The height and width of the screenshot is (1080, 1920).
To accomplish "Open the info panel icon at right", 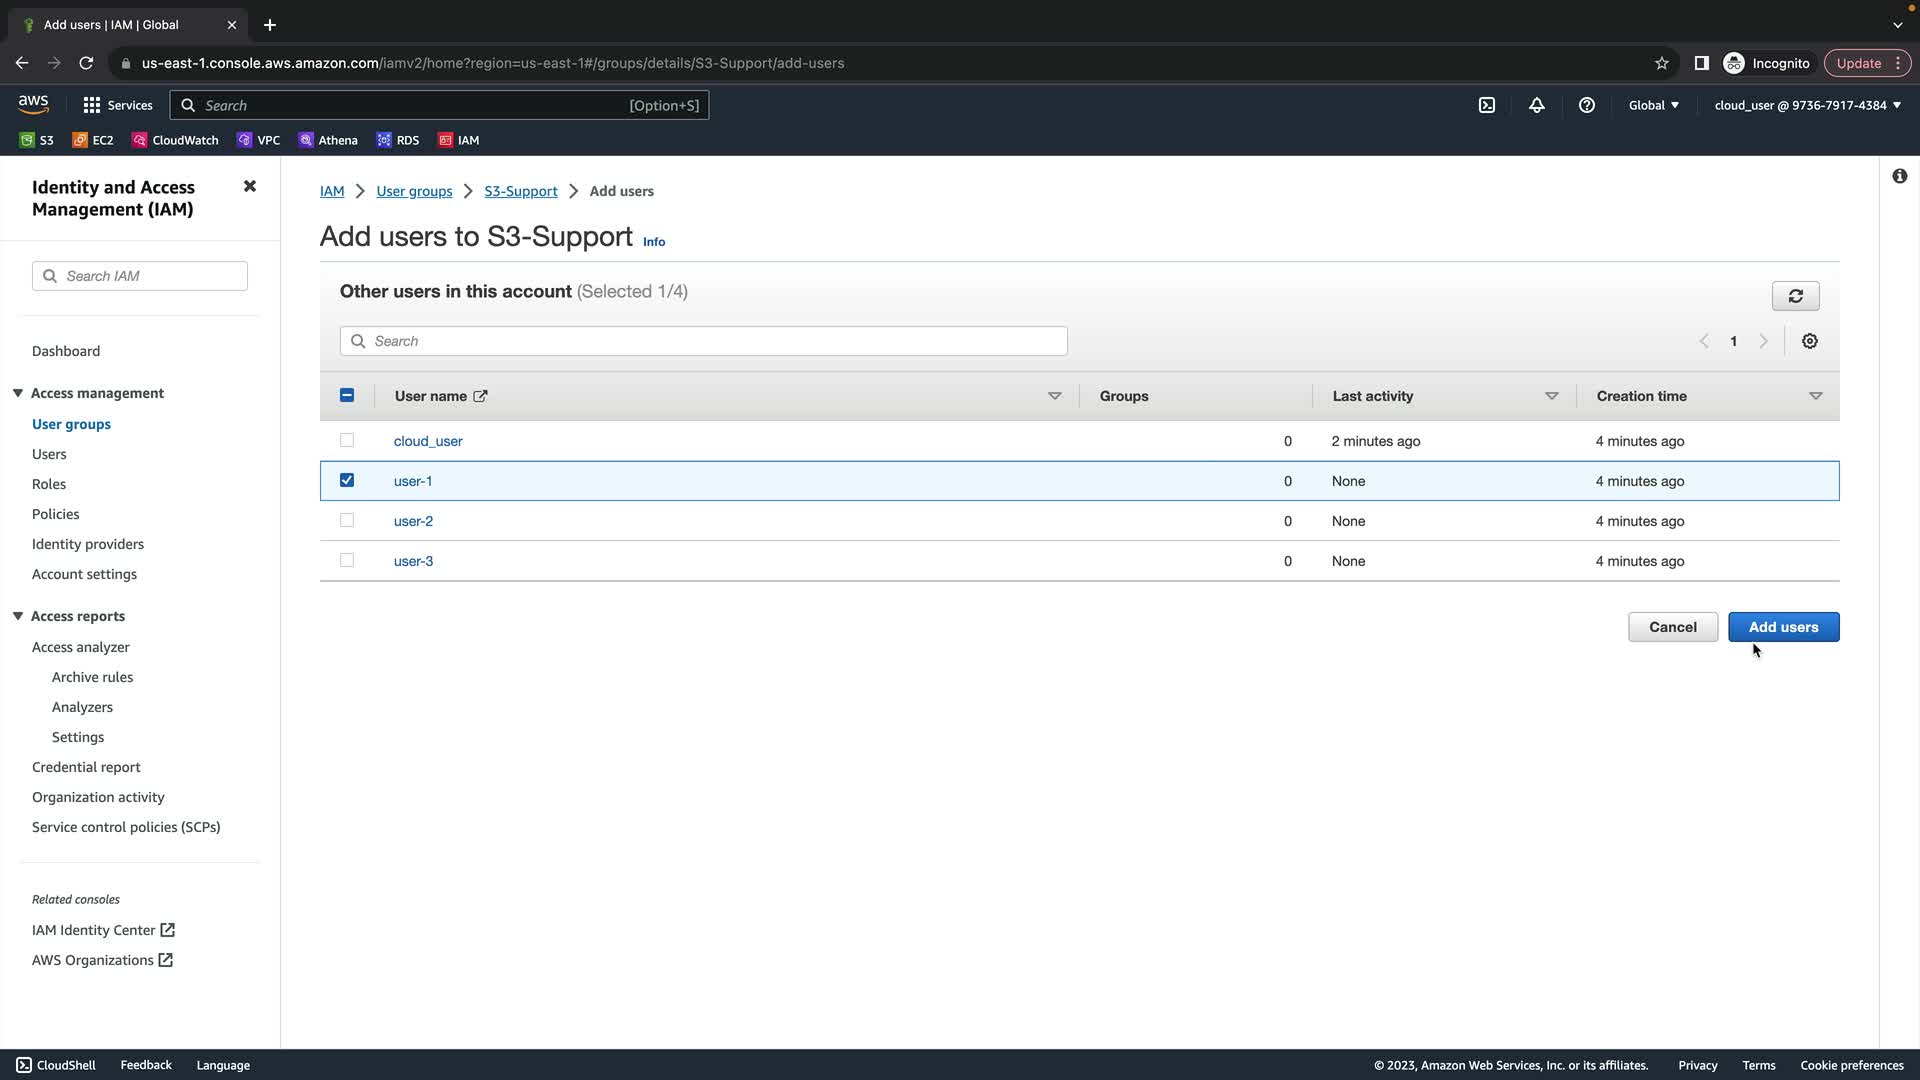I will point(1899,176).
